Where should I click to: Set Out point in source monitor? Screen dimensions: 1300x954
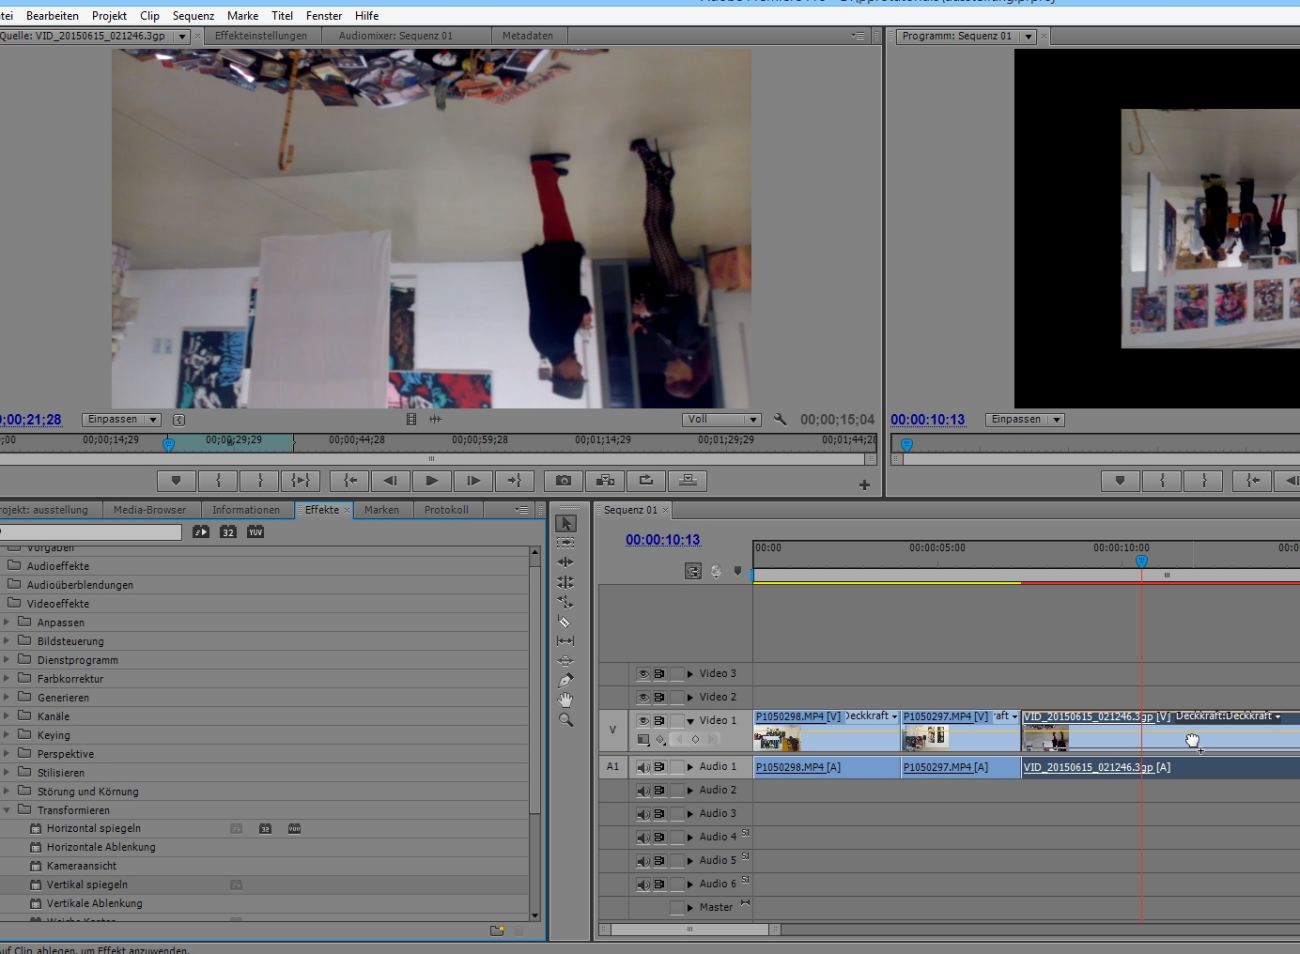tap(260, 481)
